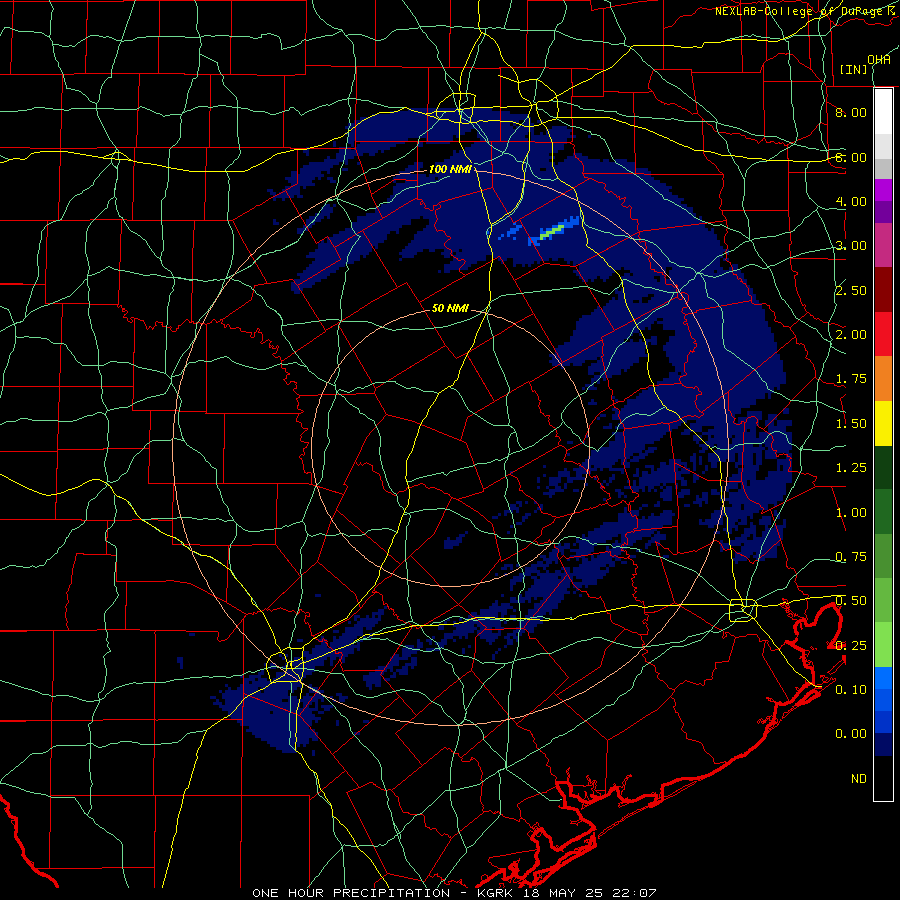Choose the dark red 2.50 swatch
The height and width of the screenshot is (900, 900).
coord(883,289)
